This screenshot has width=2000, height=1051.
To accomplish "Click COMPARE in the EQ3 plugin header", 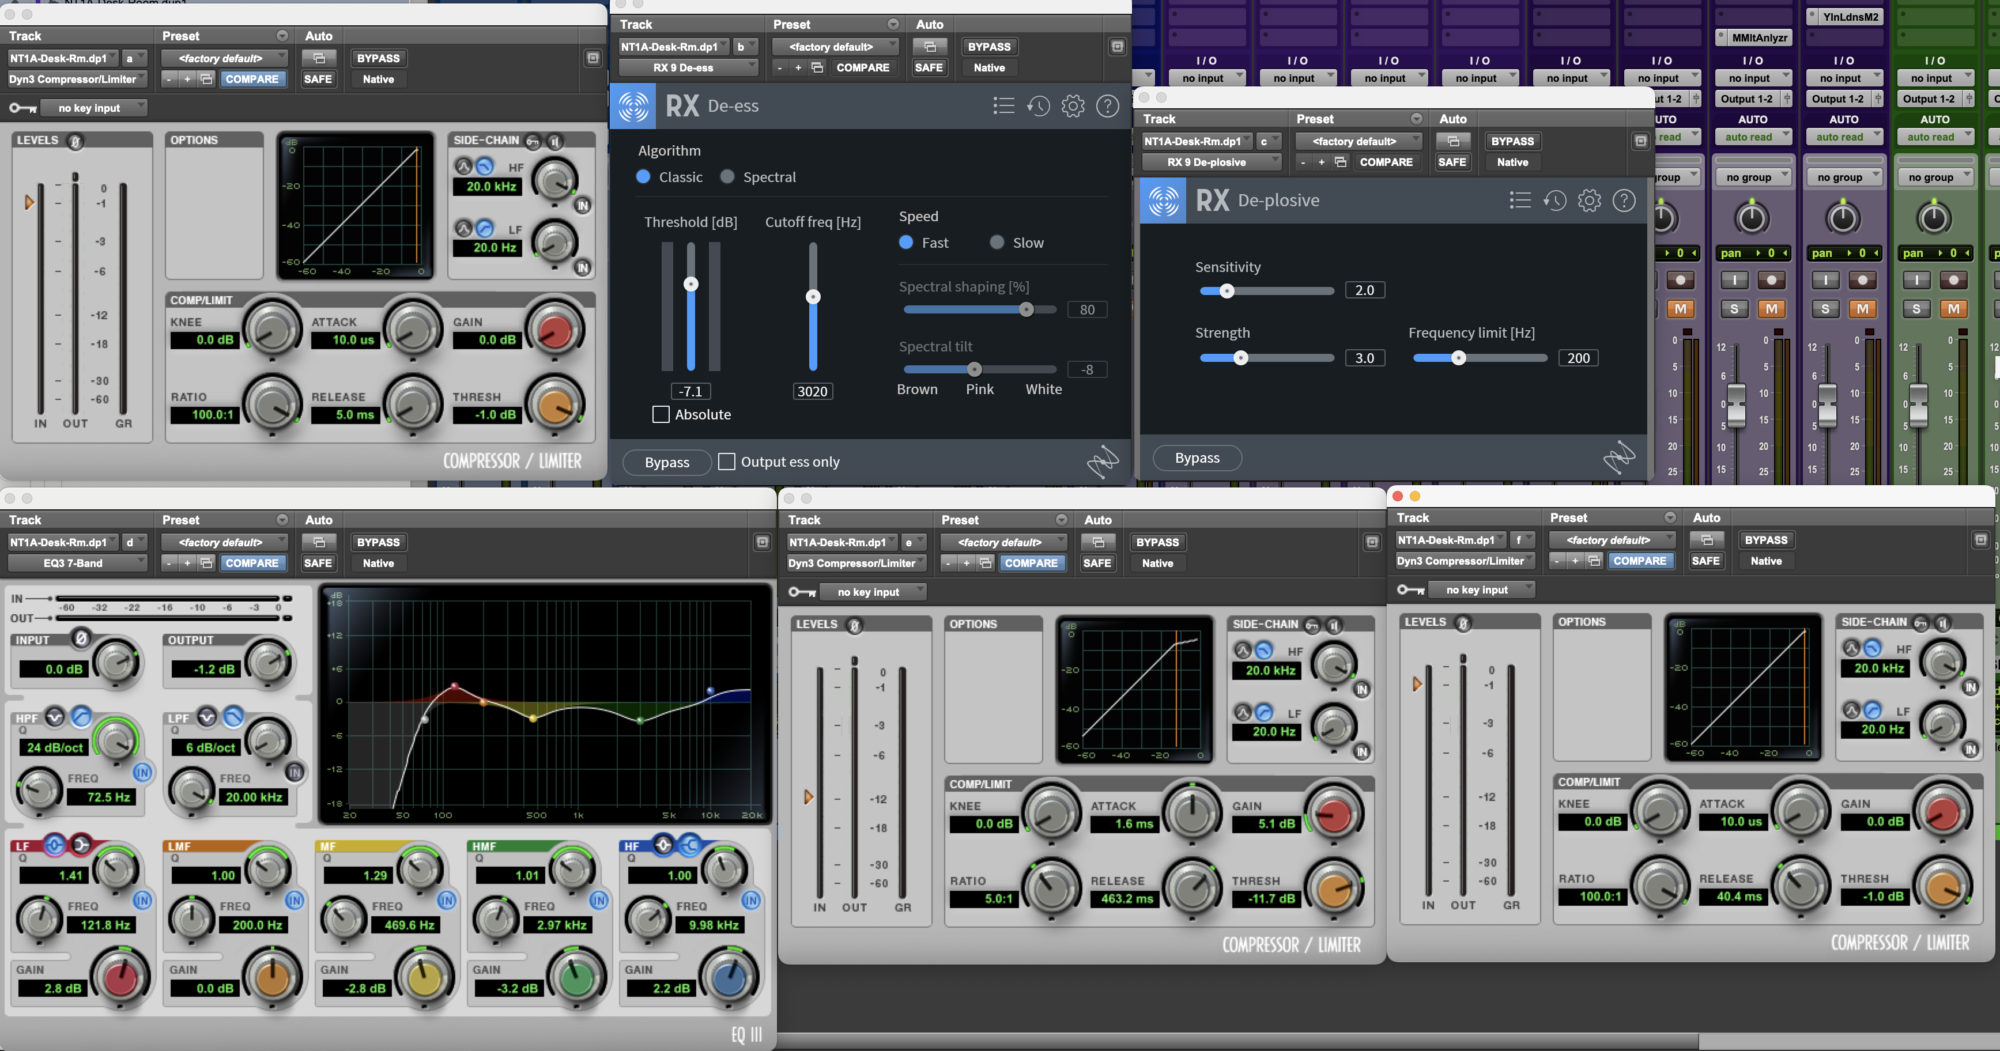I will click(252, 563).
